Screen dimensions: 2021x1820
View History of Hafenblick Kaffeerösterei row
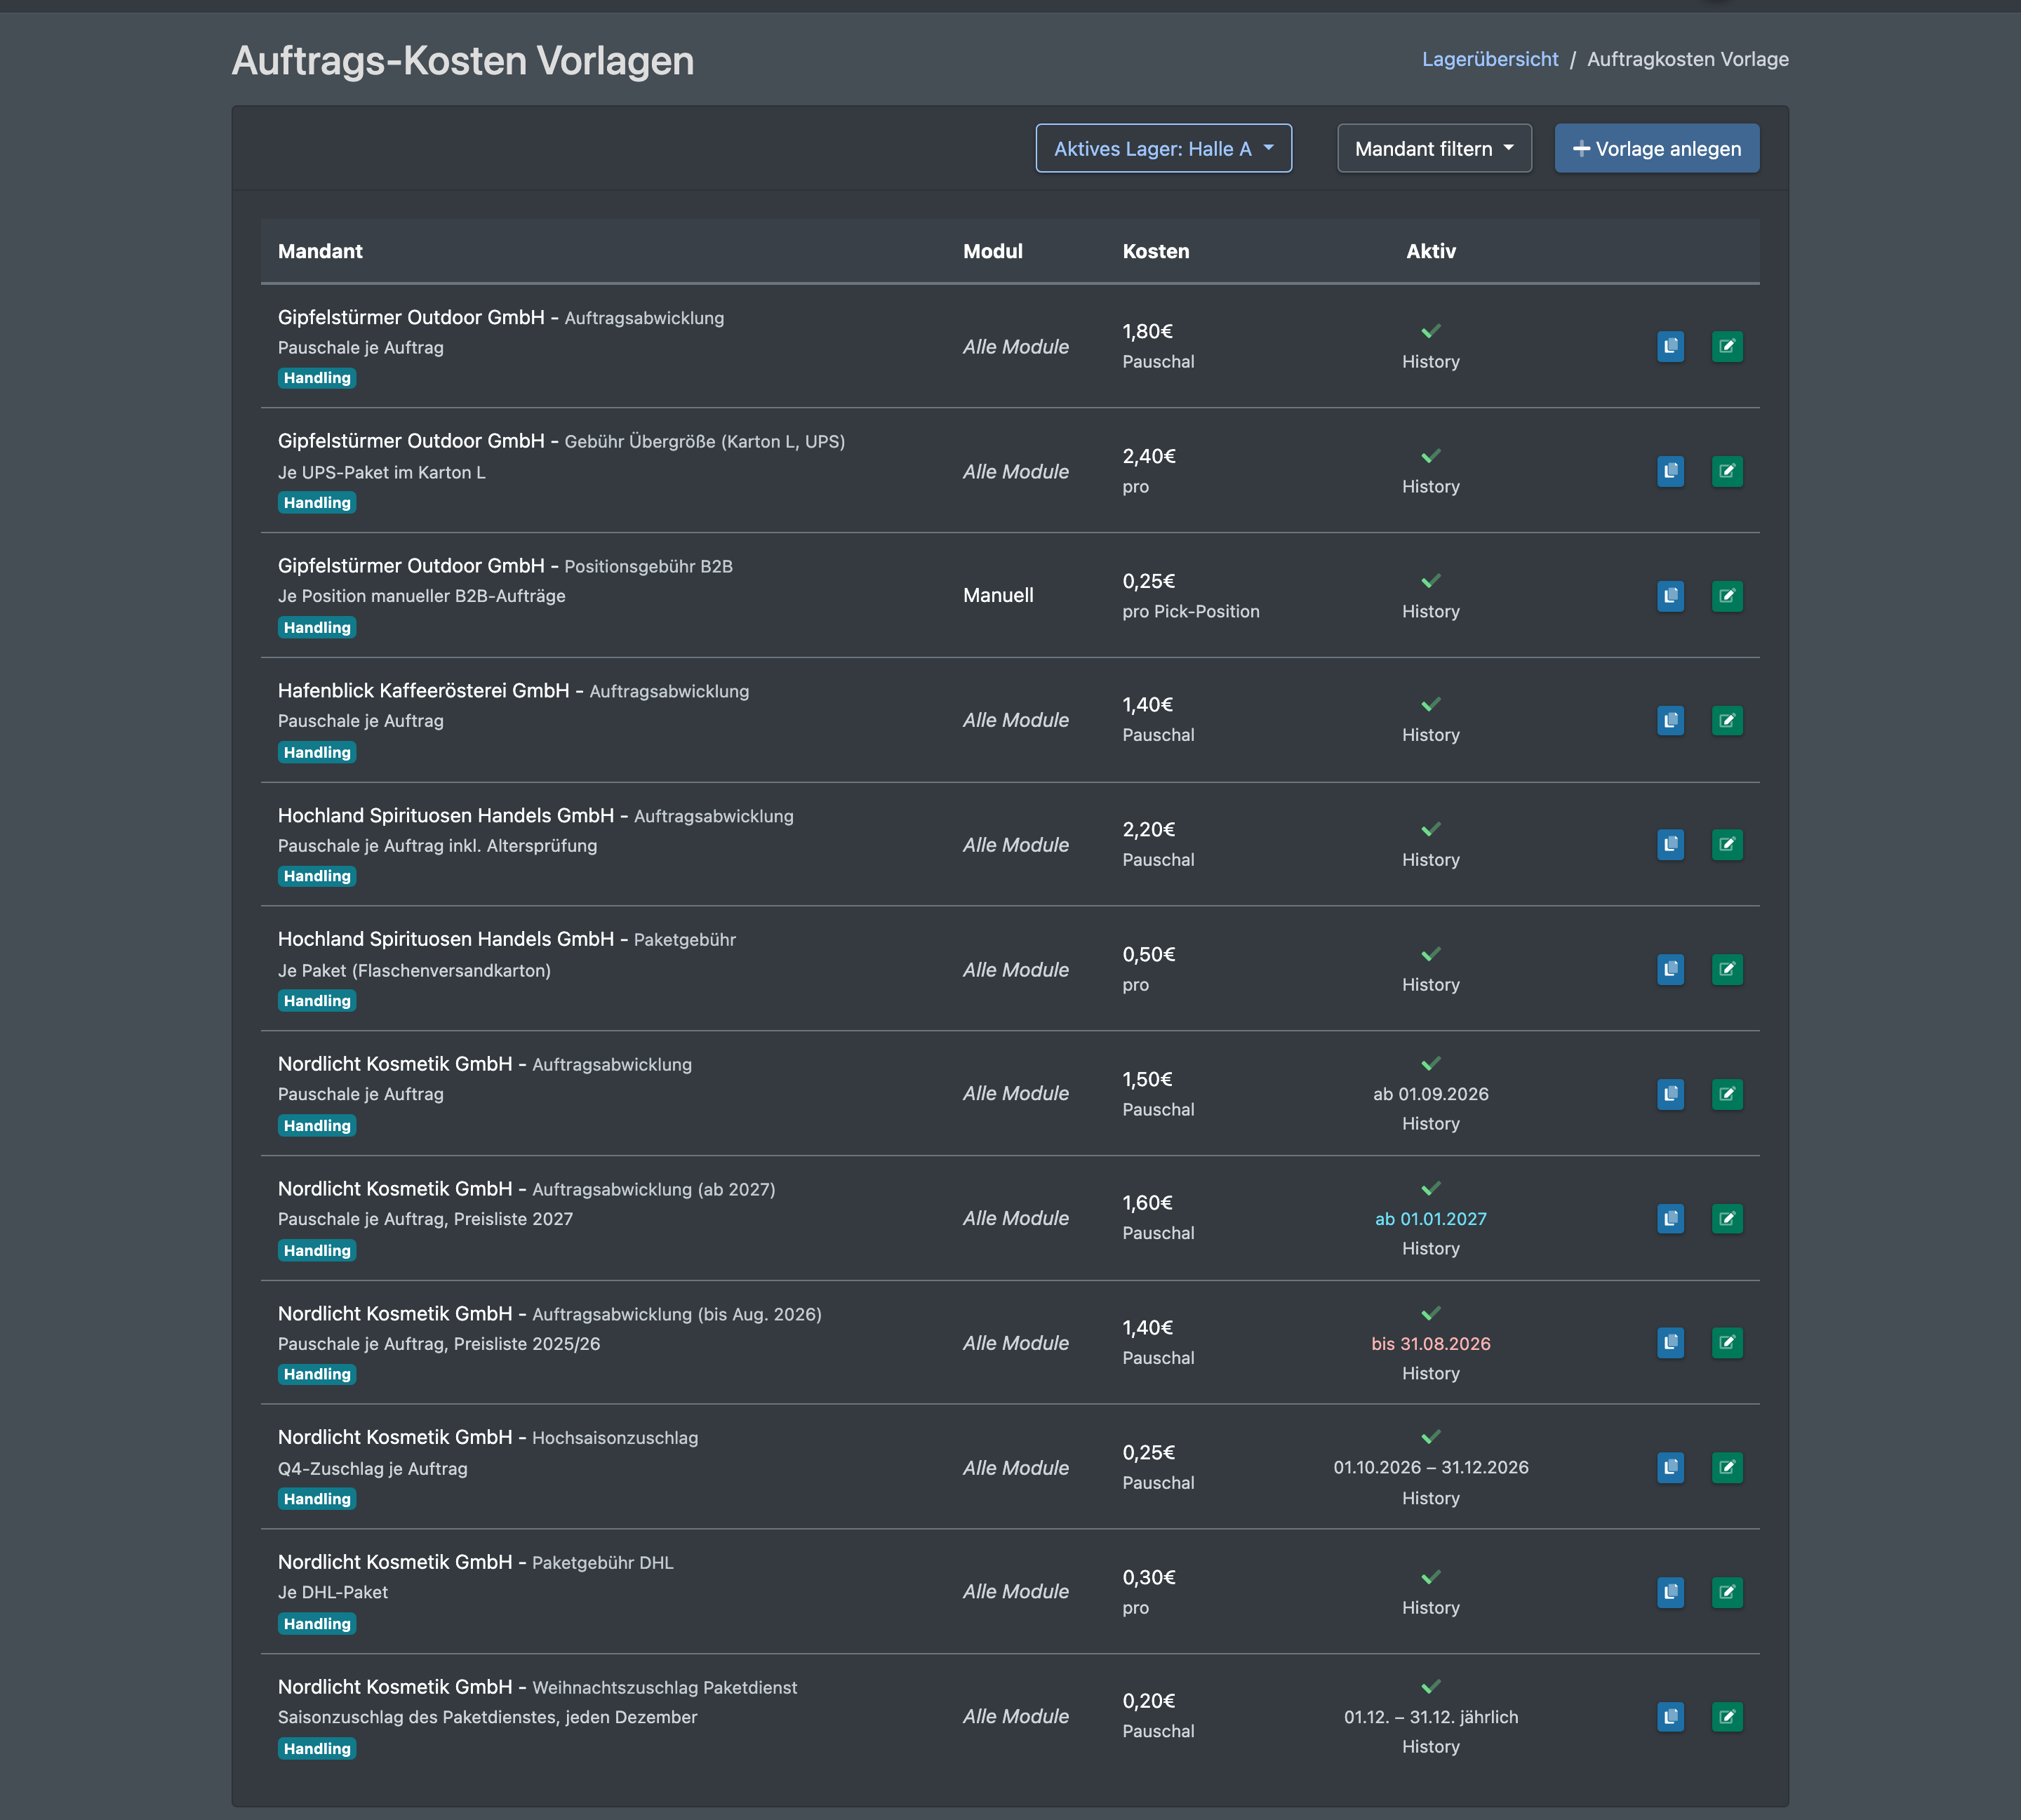click(x=1430, y=735)
